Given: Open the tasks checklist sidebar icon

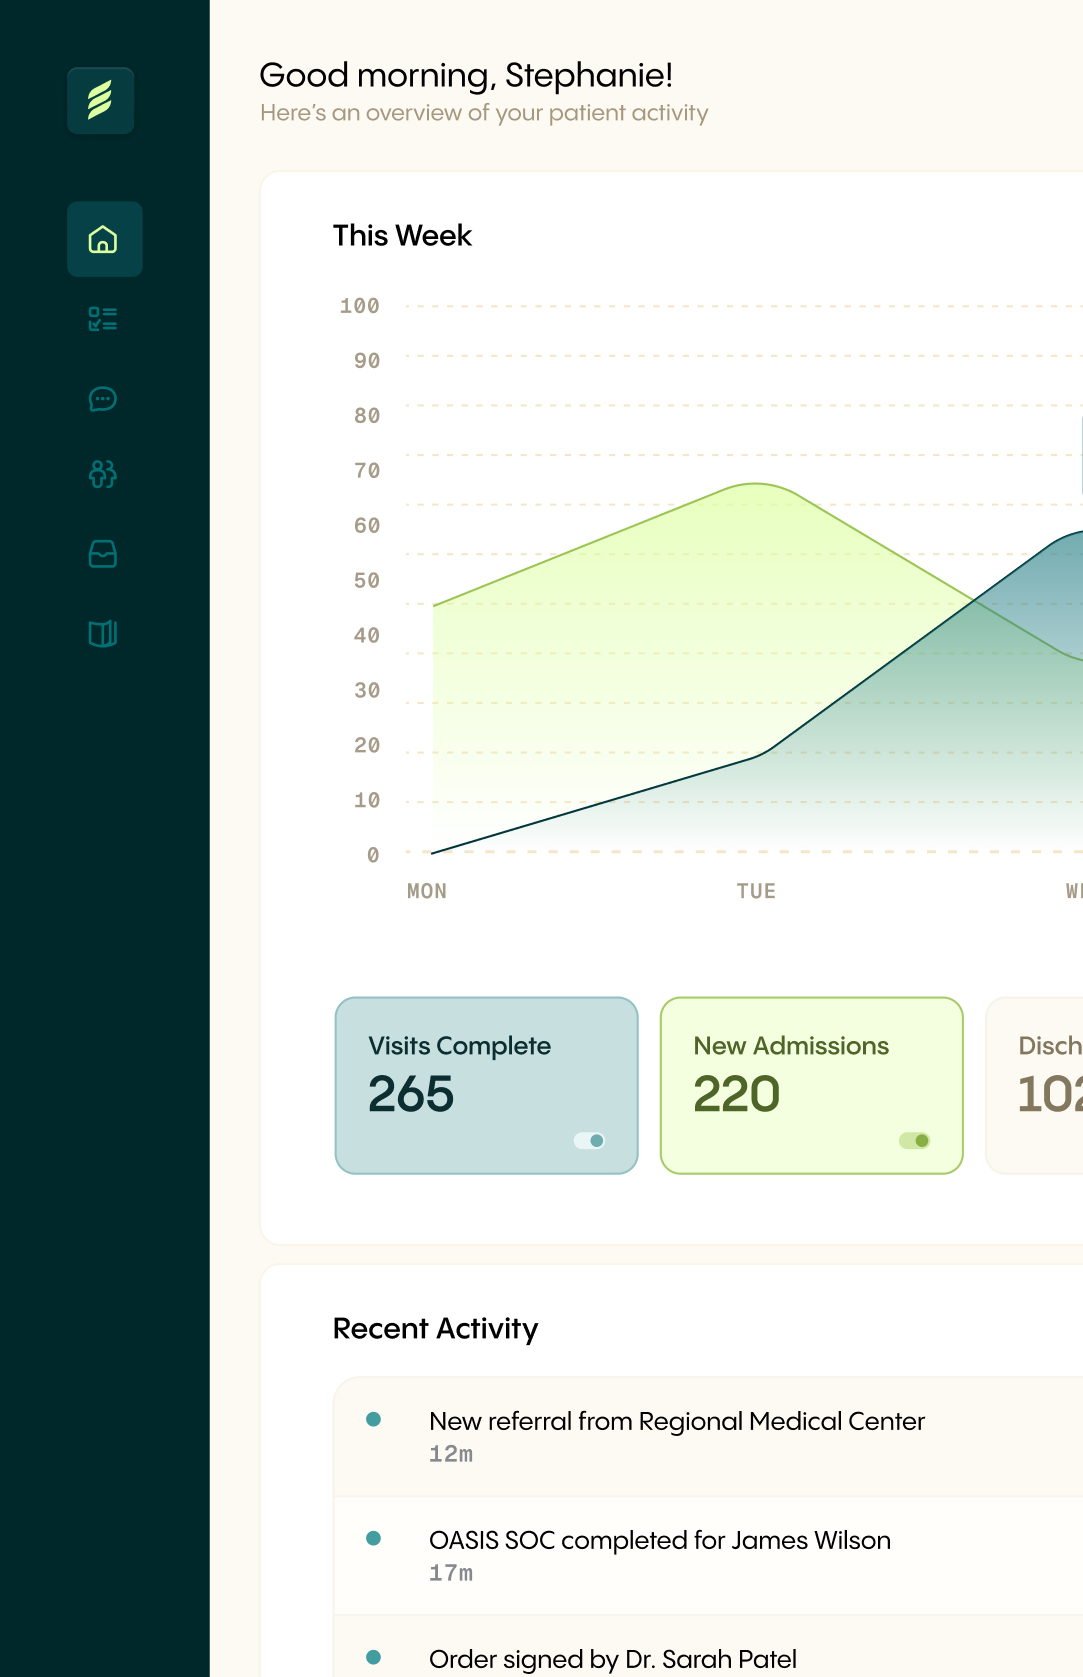Looking at the screenshot, I should point(103,319).
